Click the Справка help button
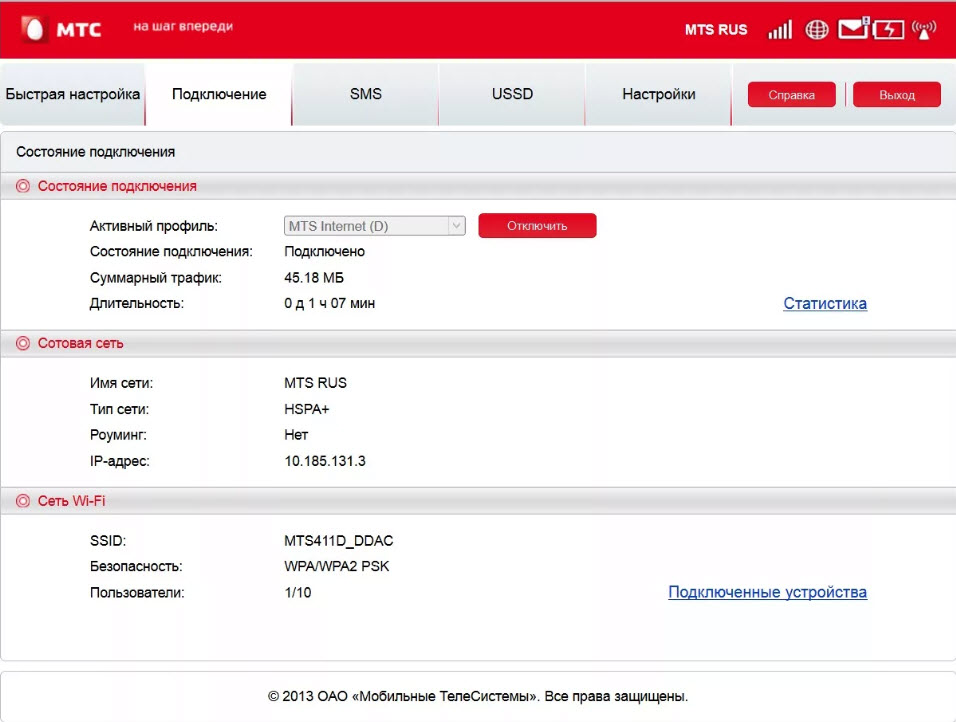 point(791,95)
